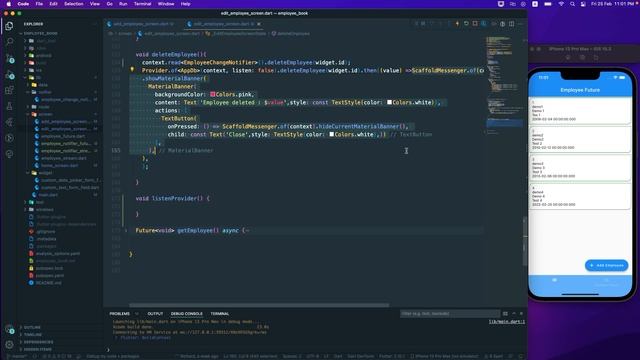Open Manage settings gear icon
Viewport: 640px width, 360px height.
(x=9, y=345)
